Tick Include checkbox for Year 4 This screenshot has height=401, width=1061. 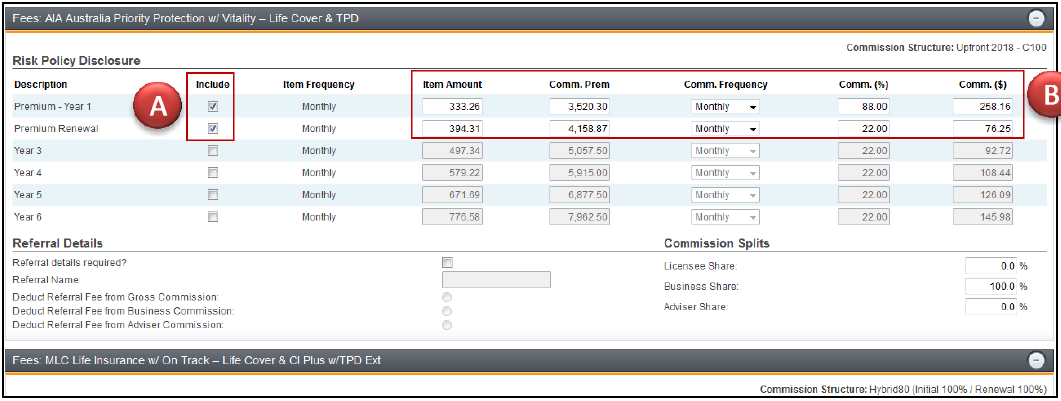(x=212, y=173)
